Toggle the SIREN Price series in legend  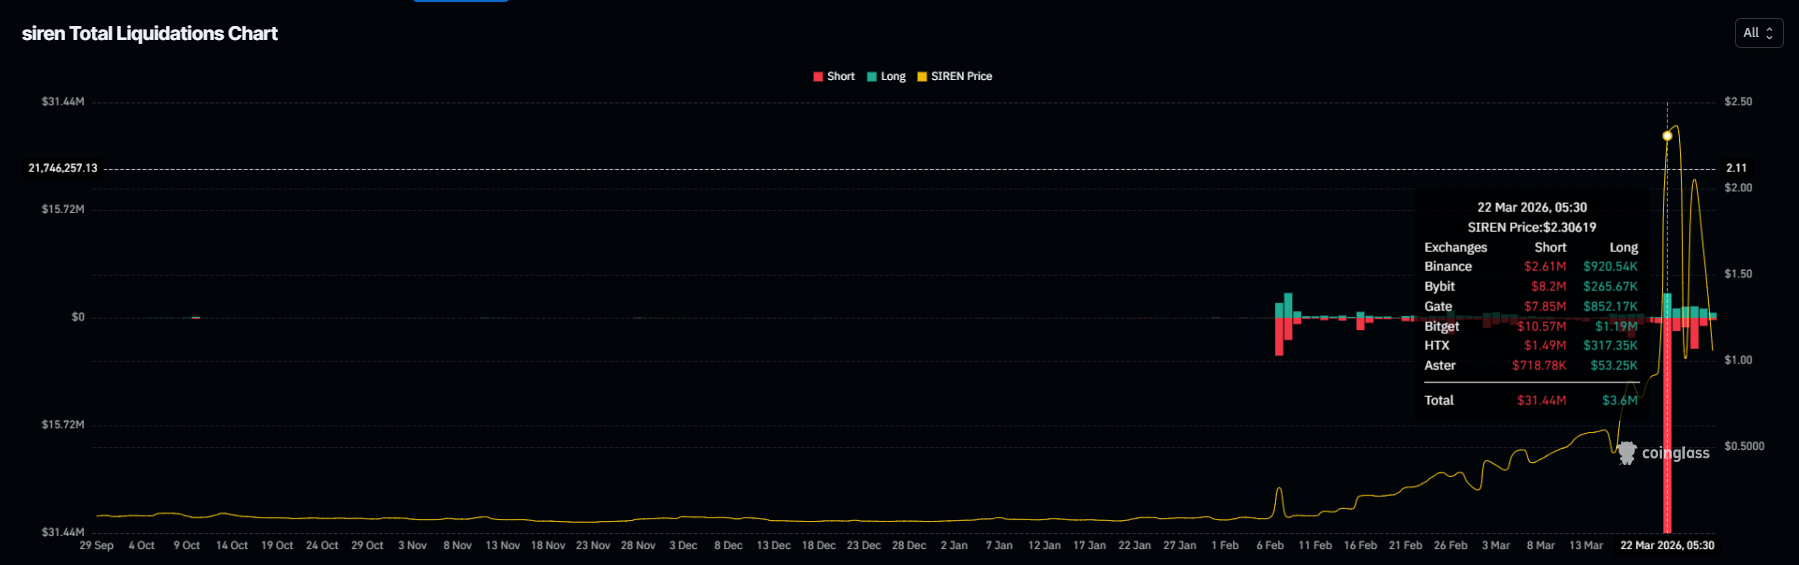click(955, 76)
